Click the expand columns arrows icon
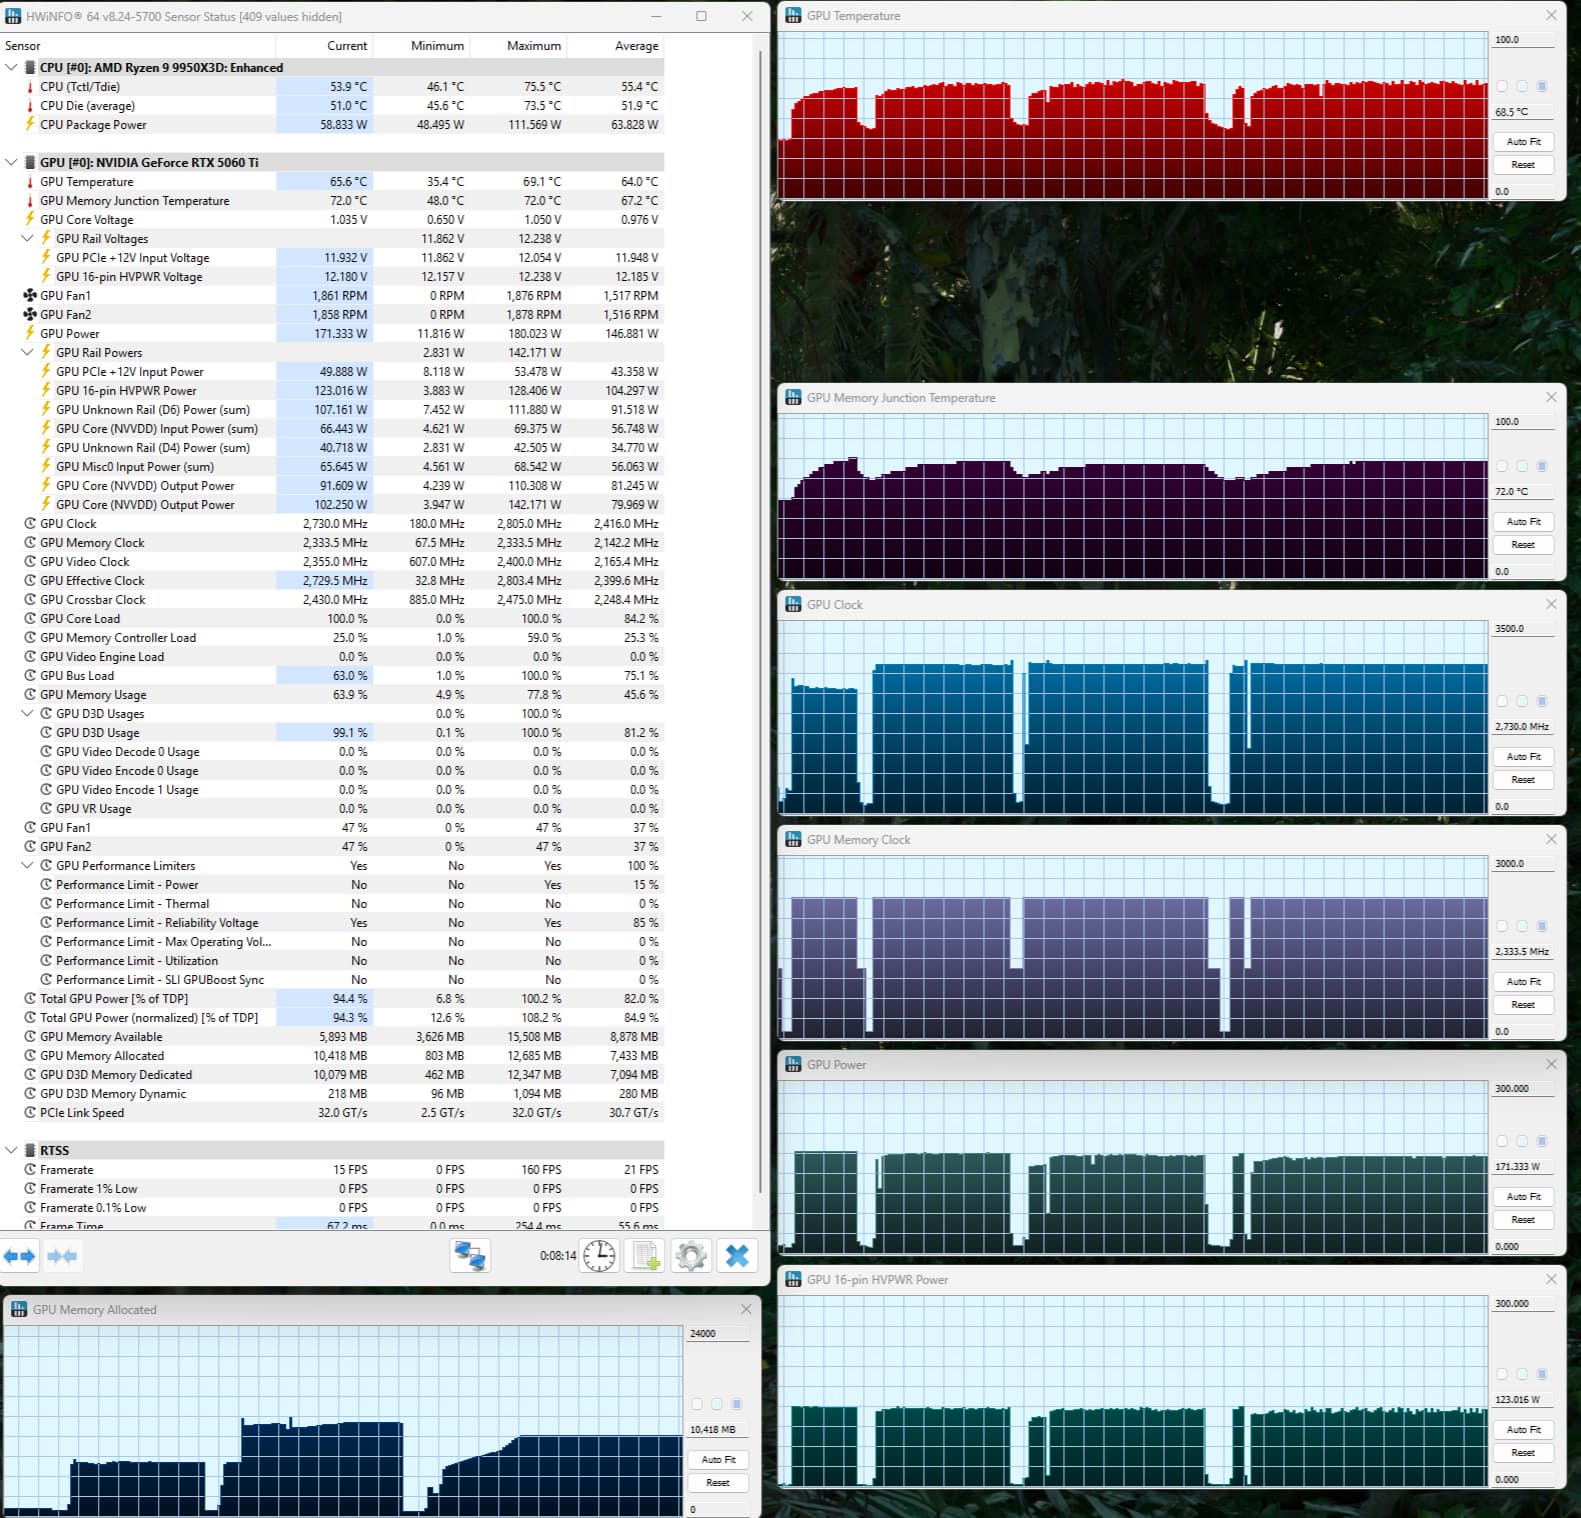This screenshot has width=1581, height=1518. tap(20, 1256)
